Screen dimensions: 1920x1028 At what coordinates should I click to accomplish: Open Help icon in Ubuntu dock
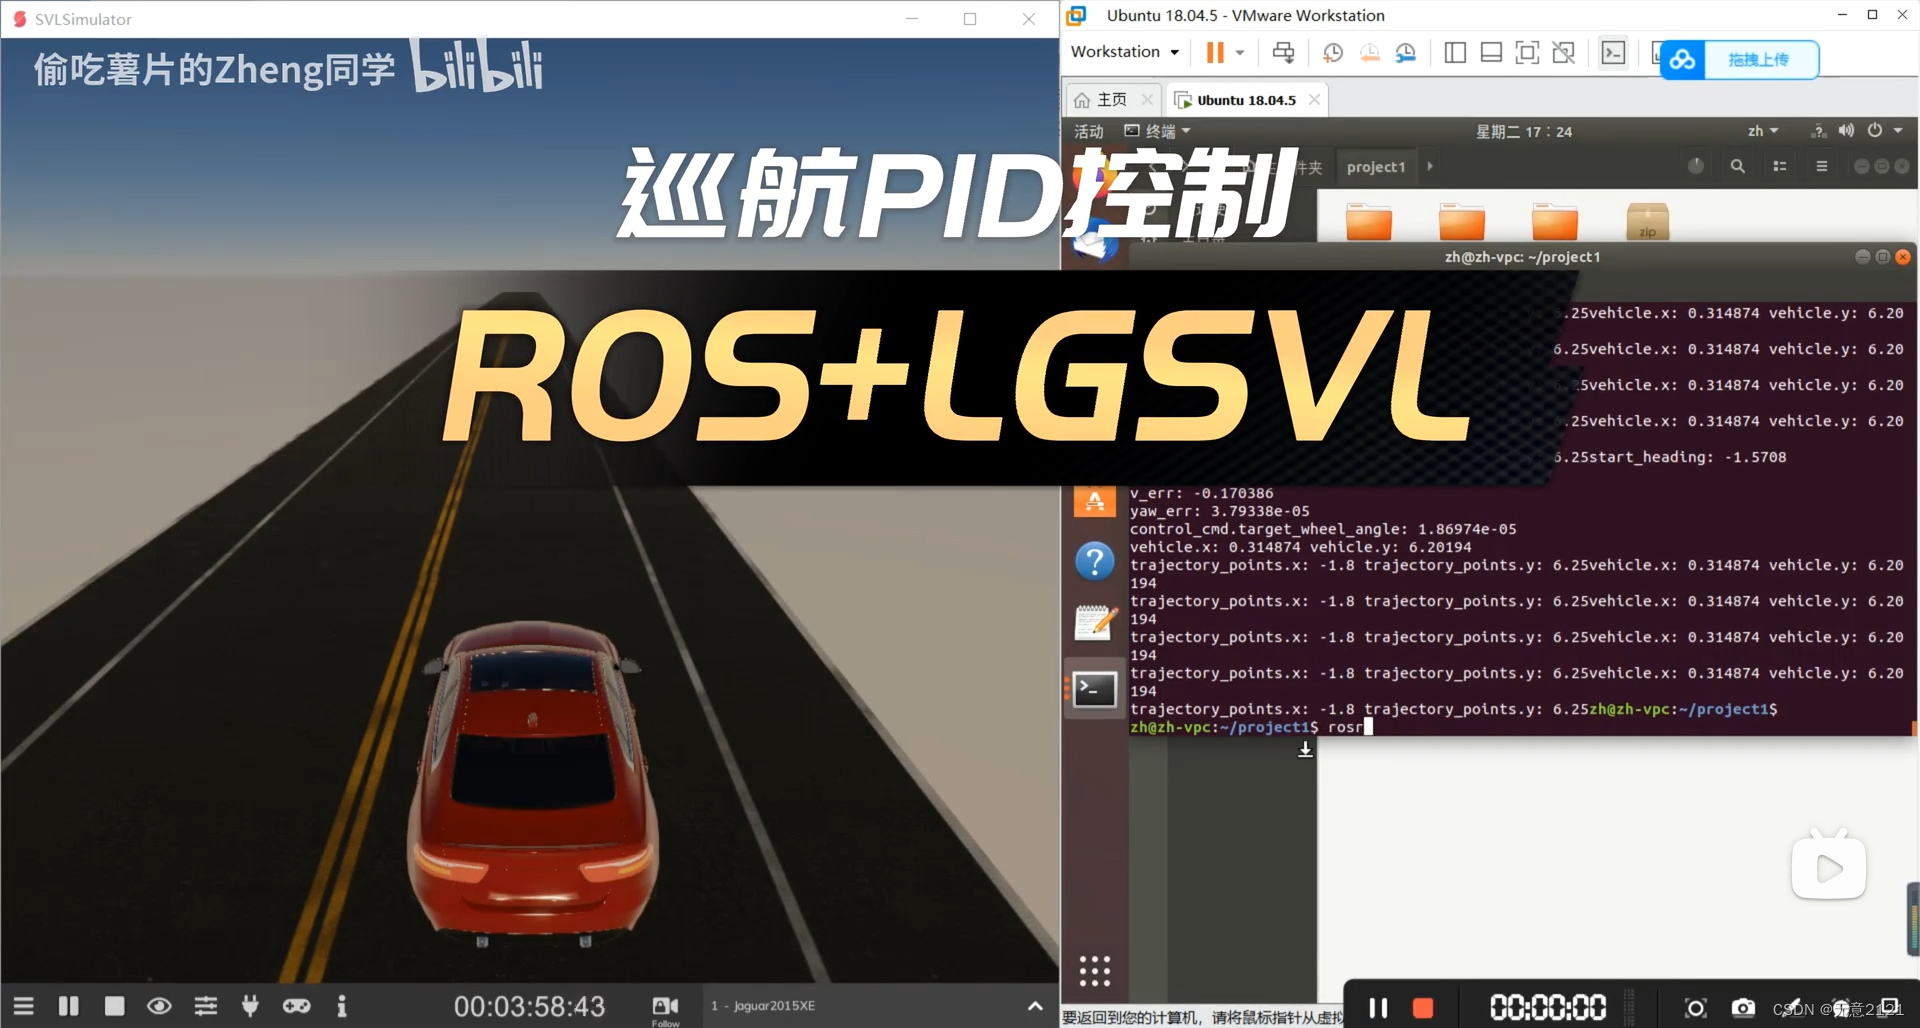(1094, 561)
